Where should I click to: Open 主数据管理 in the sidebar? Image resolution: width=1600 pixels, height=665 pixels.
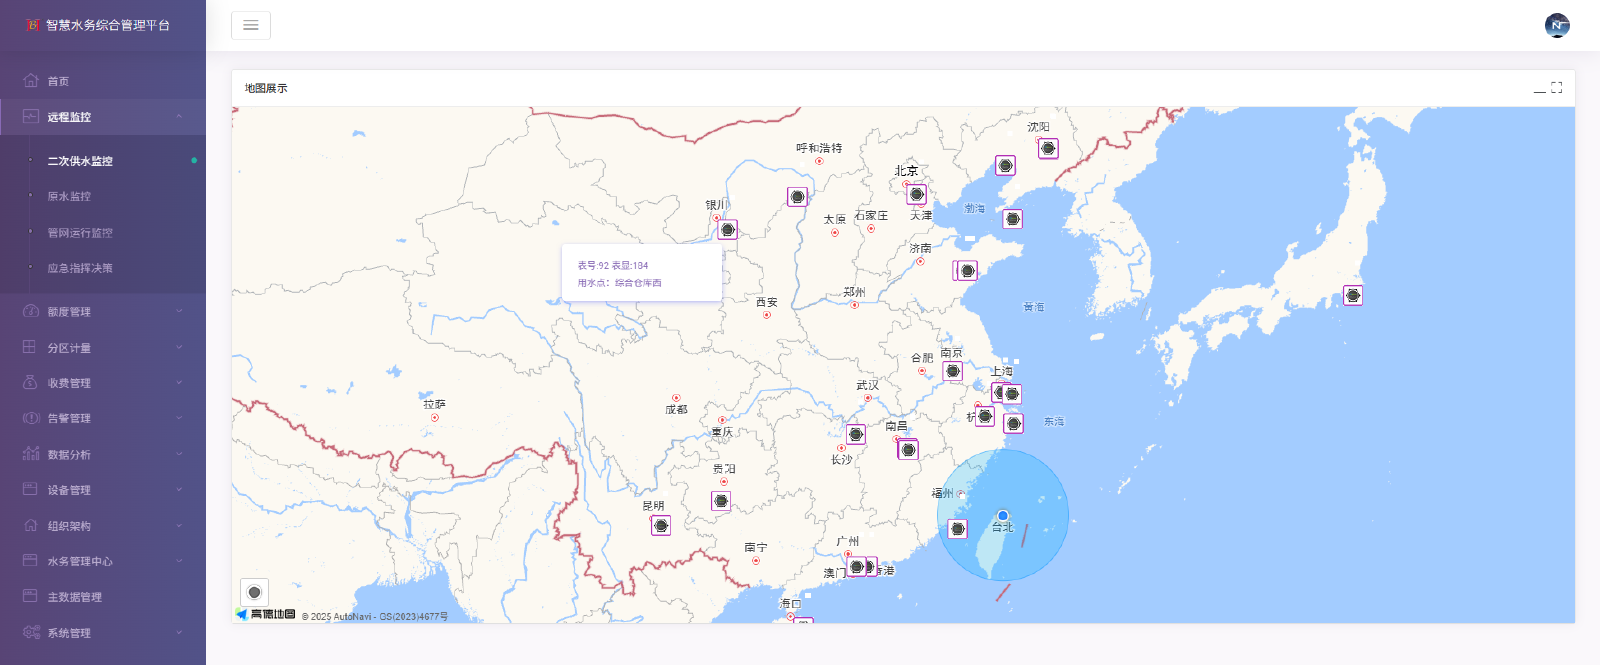tap(75, 597)
